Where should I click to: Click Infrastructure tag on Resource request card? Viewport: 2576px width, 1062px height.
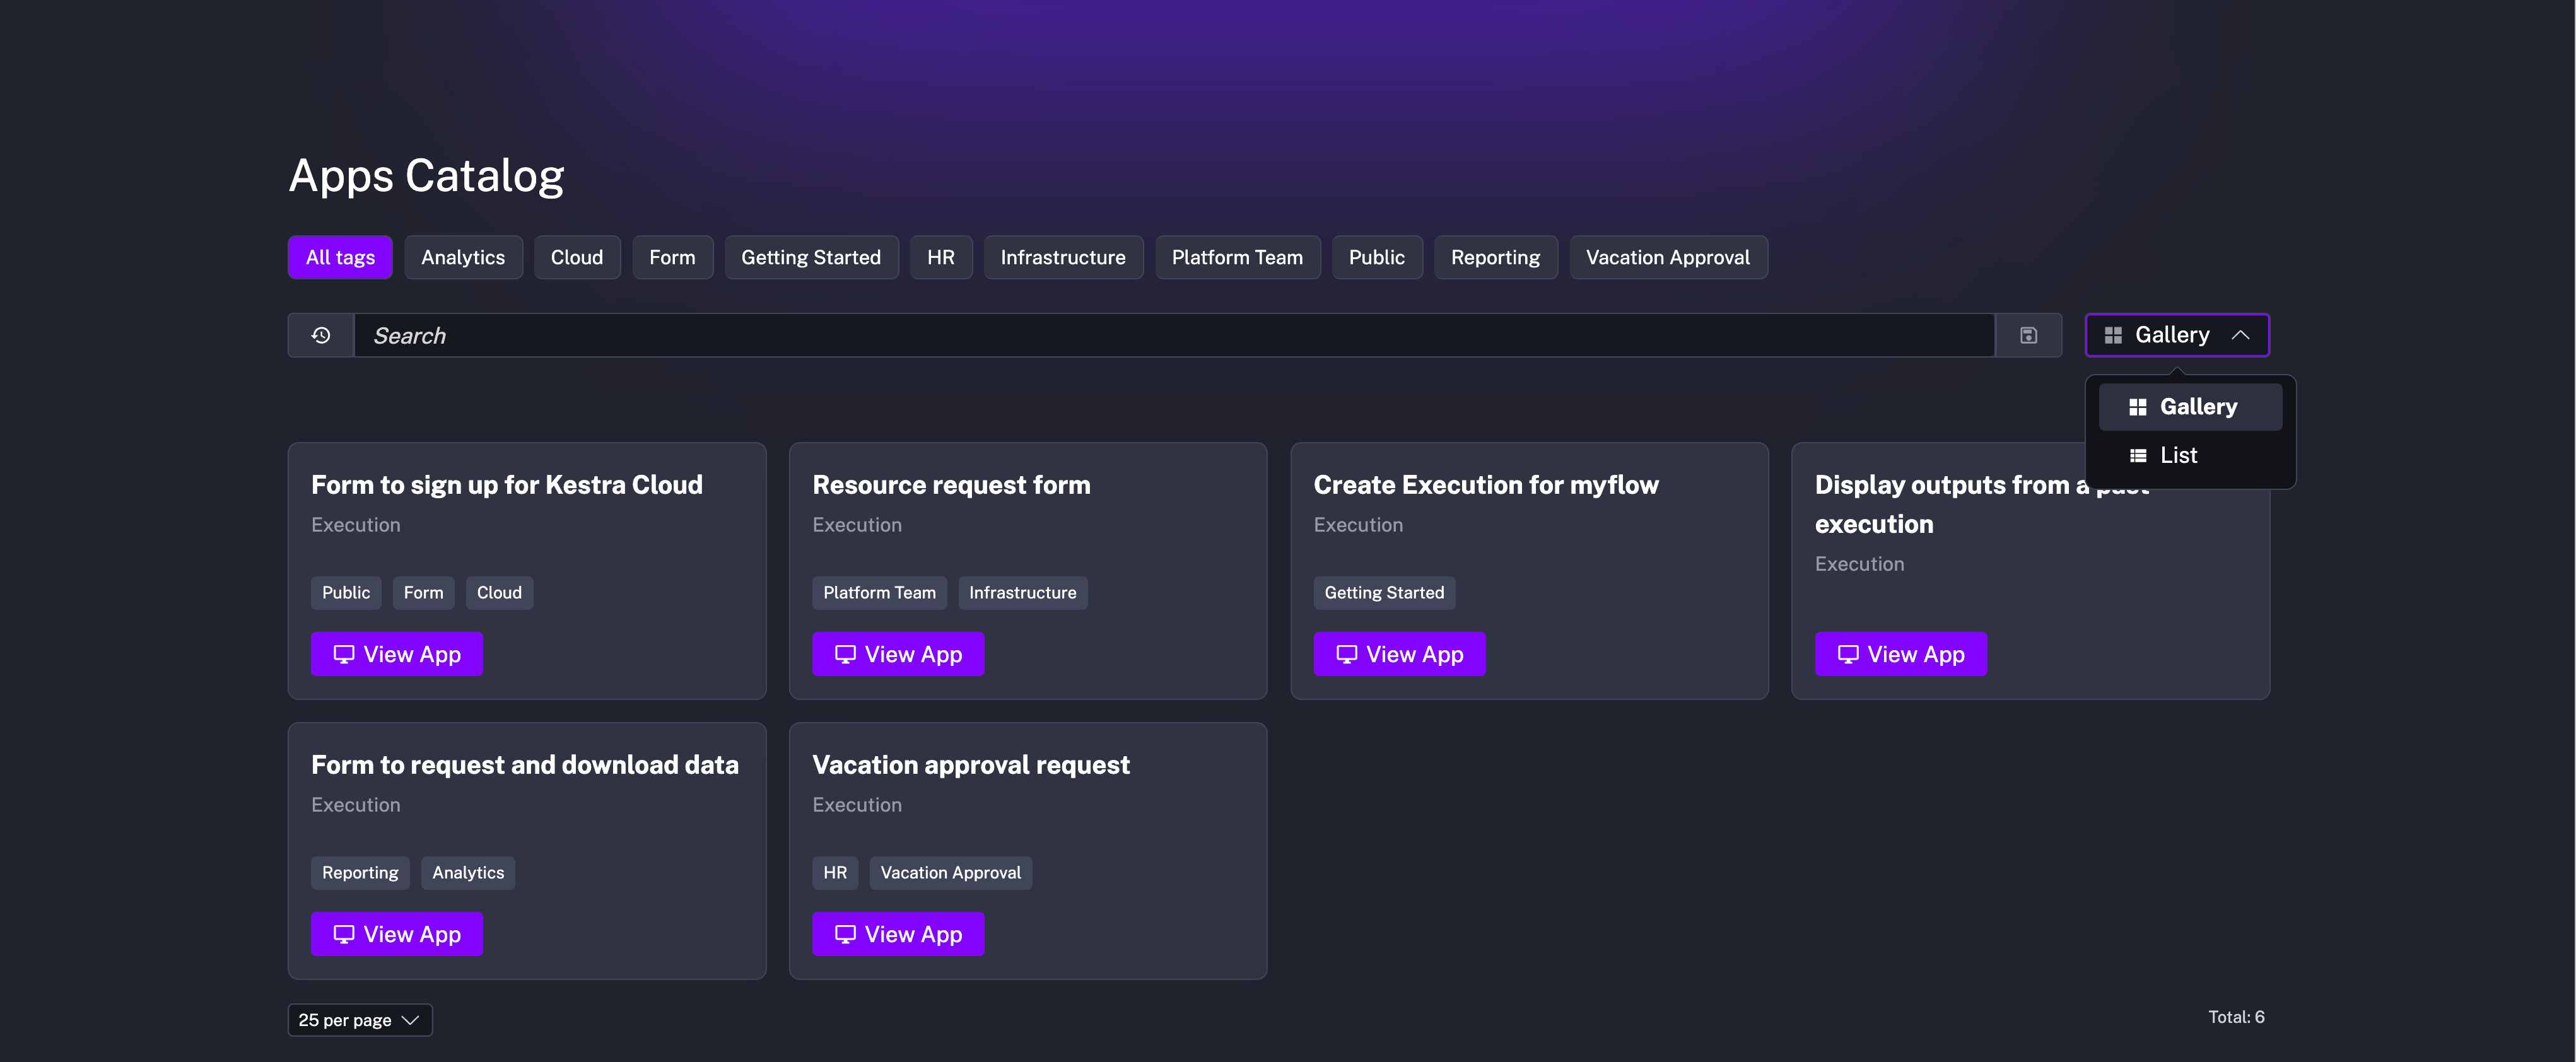[1022, 593]
